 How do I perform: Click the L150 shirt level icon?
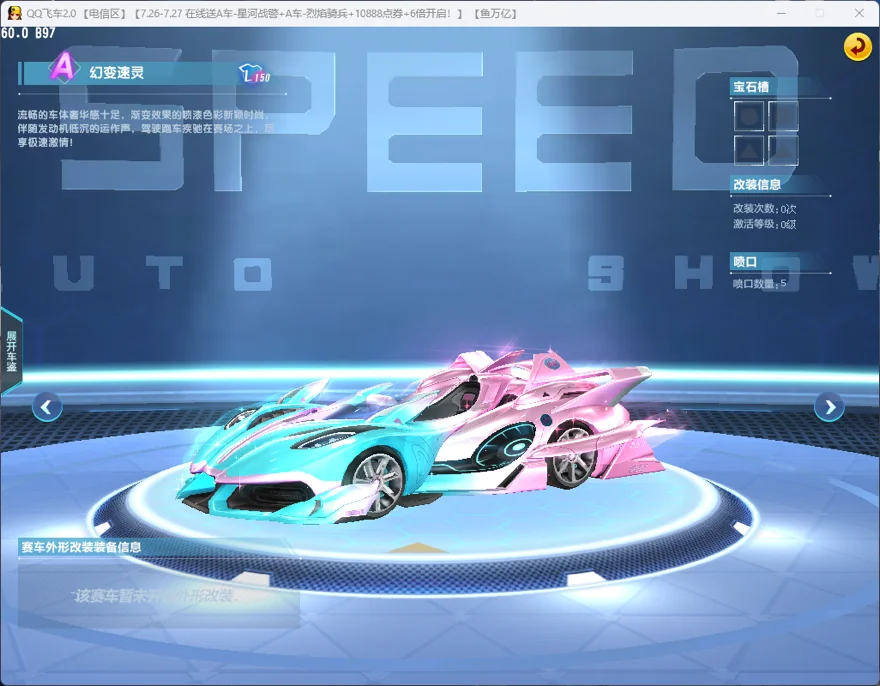tap(254, 74)
